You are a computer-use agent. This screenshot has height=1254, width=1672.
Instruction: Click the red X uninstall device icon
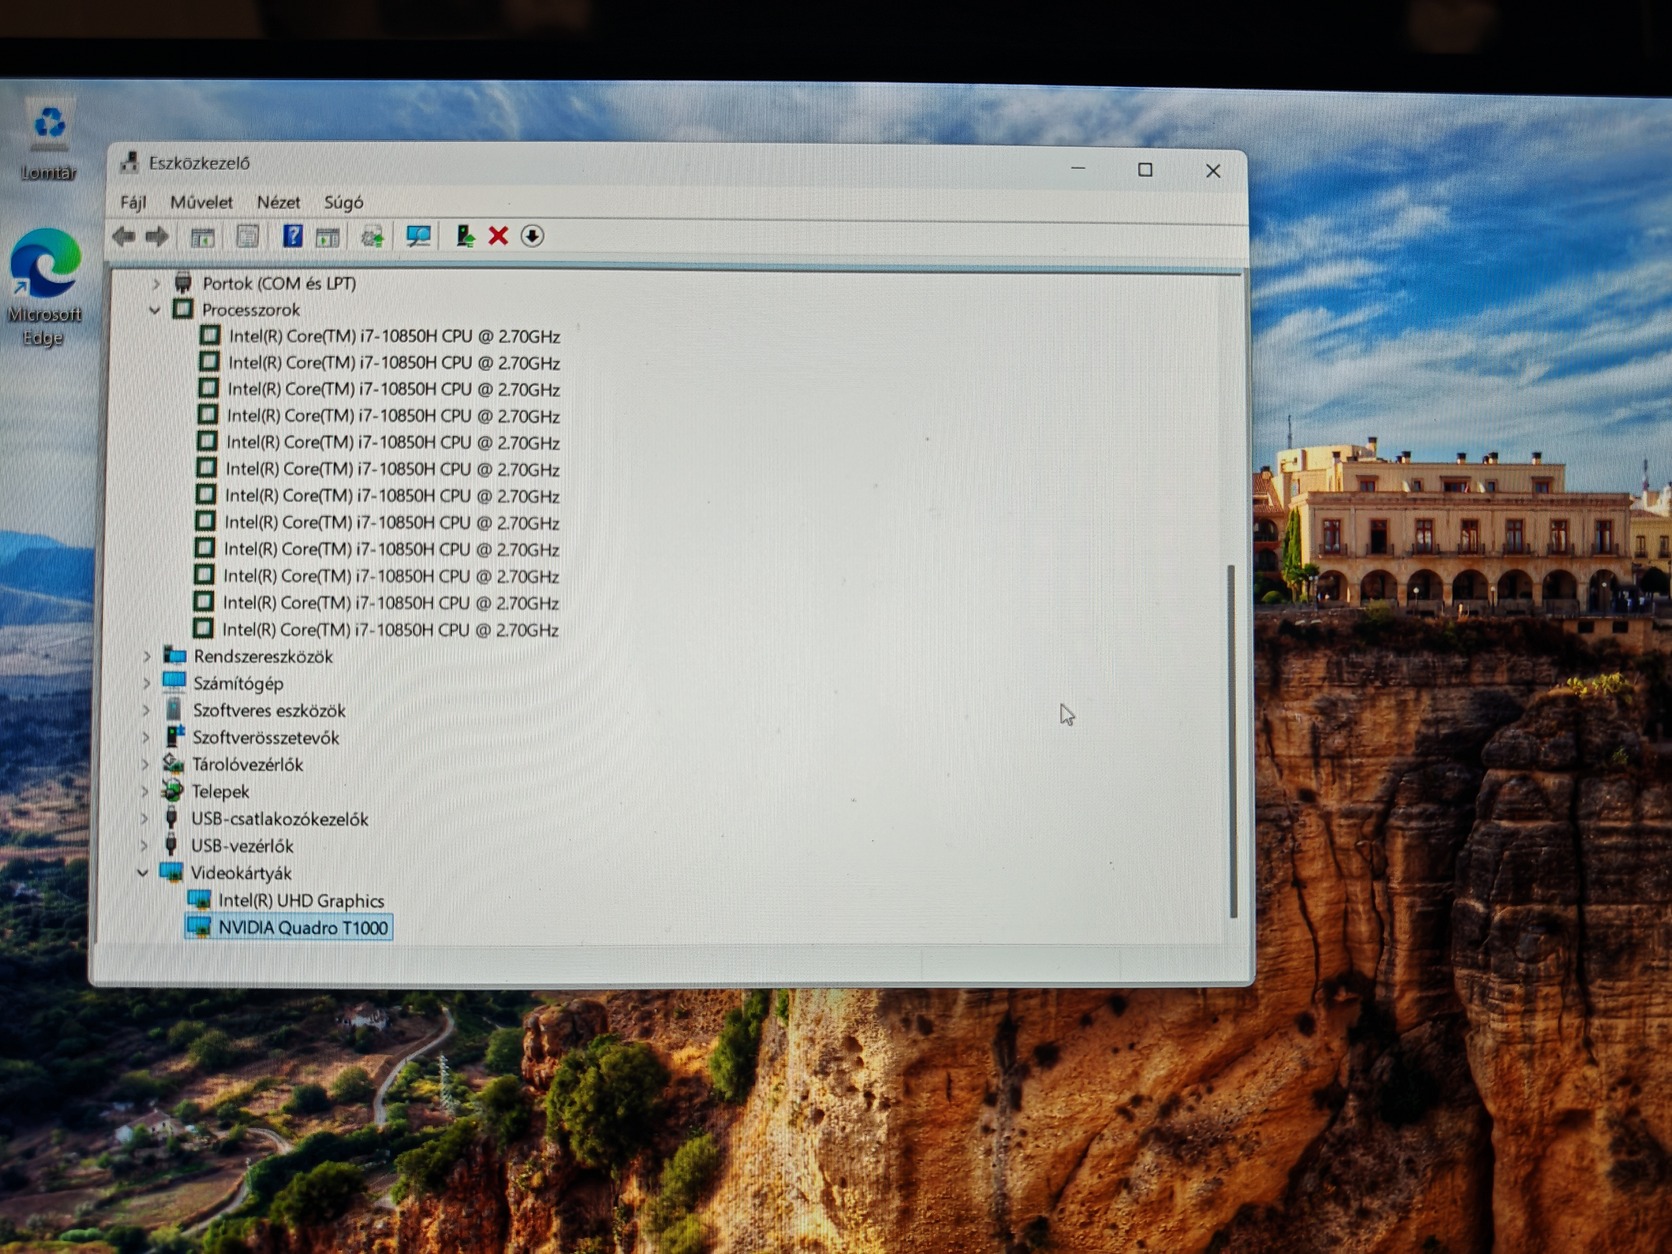pos(498,236)
